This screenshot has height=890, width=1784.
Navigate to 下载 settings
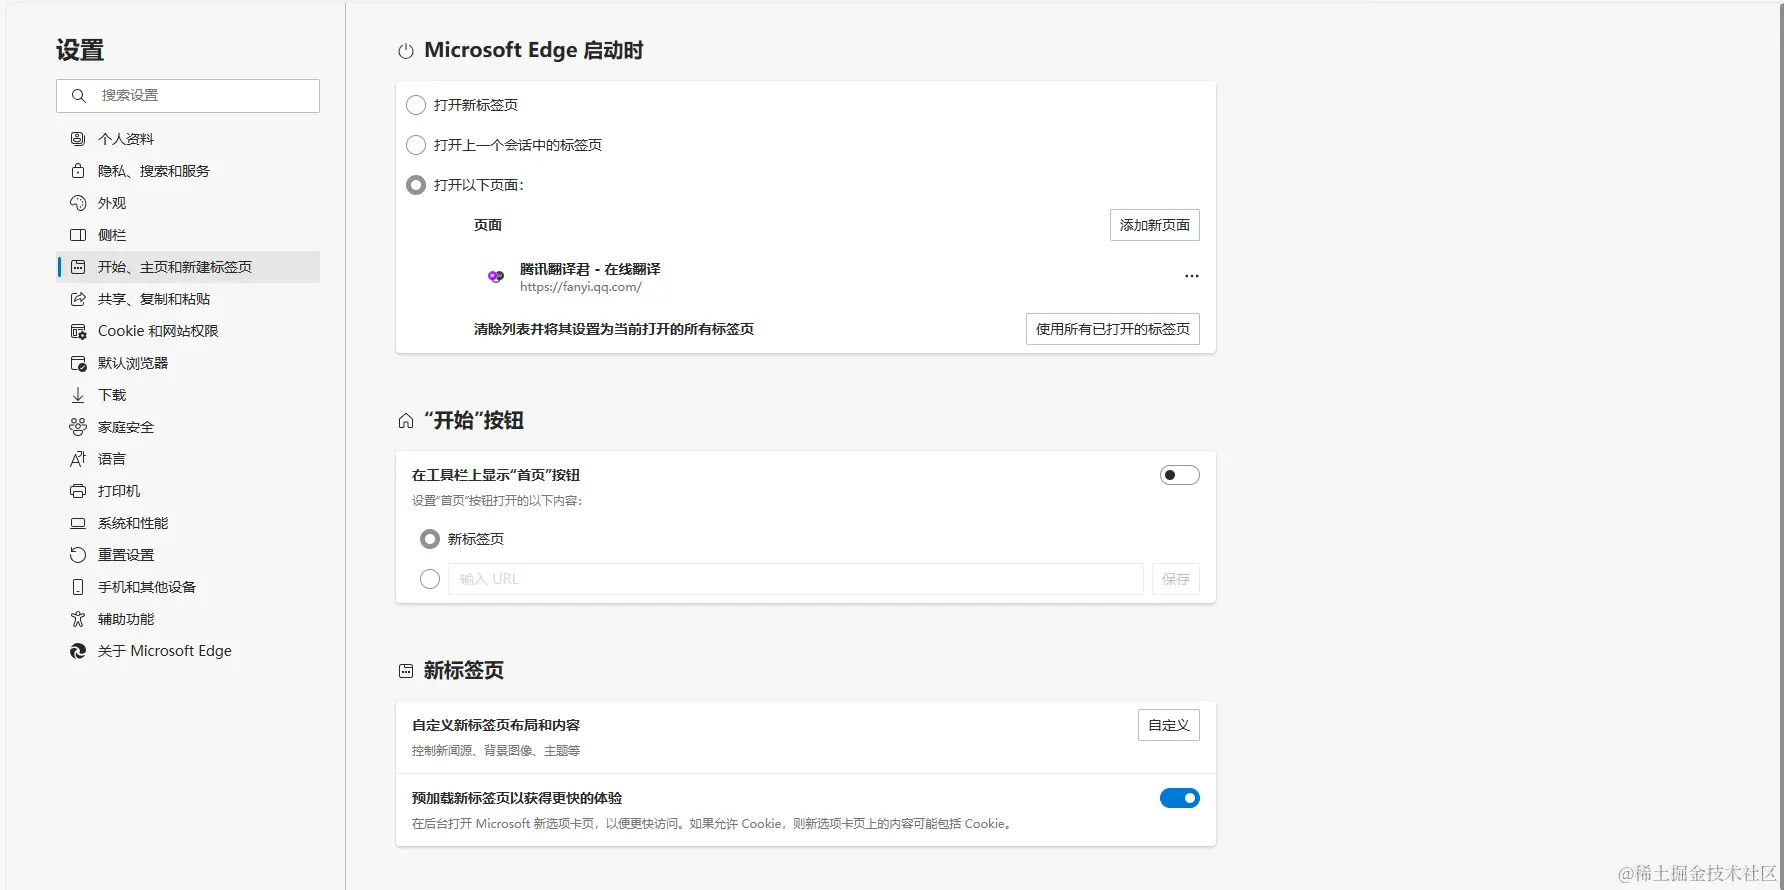188,395
